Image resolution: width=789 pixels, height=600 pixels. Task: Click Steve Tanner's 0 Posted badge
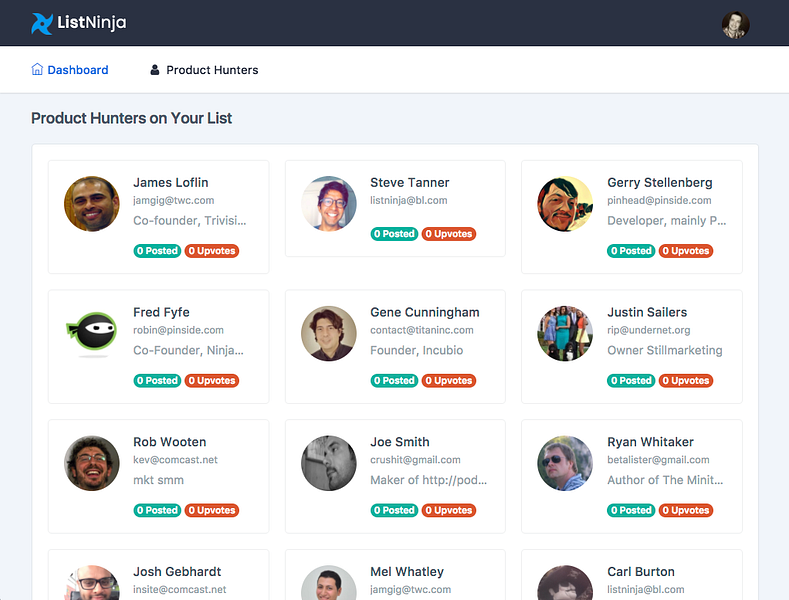pyautogui.click(x=394, y=234)
